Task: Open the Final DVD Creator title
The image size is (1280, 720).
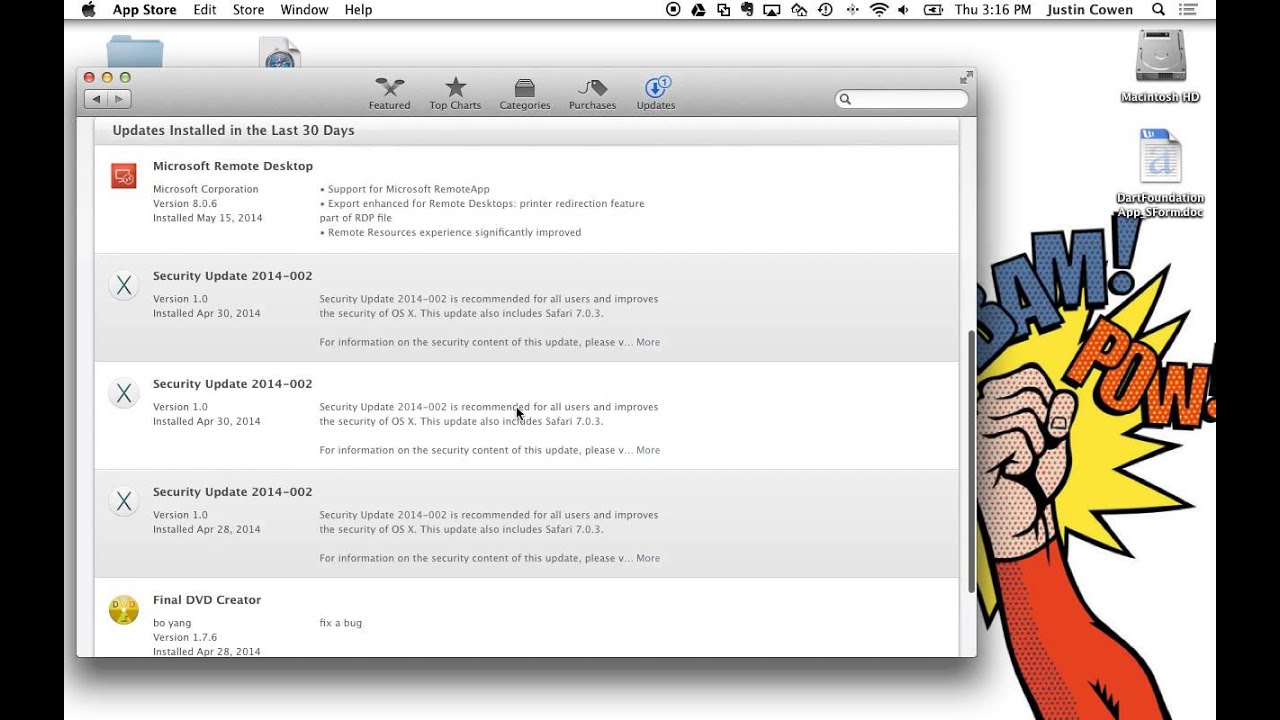Action: (207, 600)
